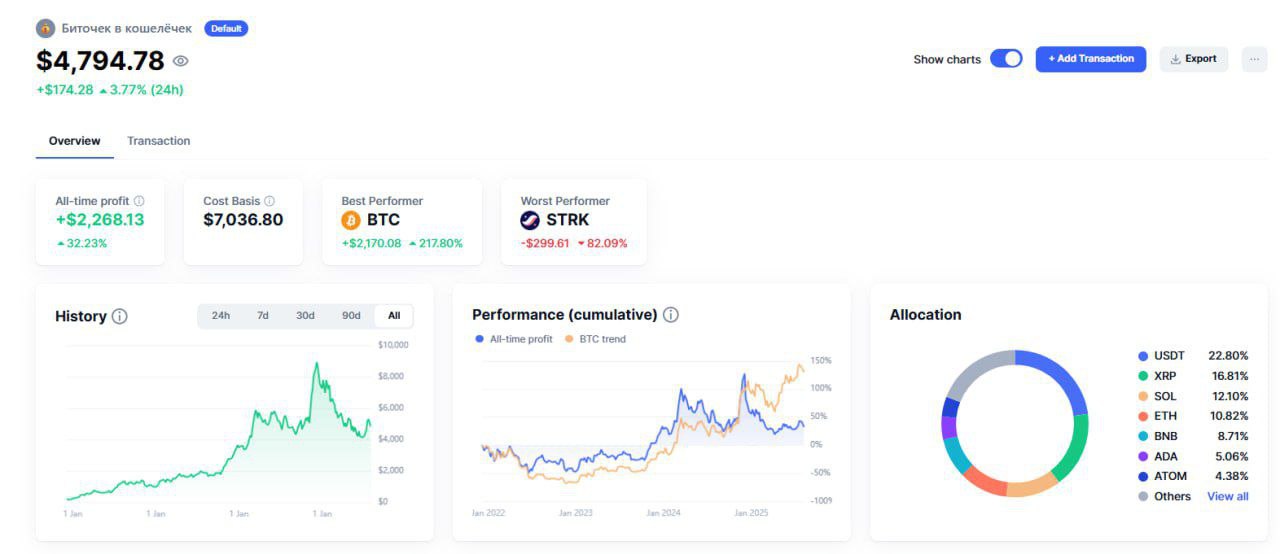Click the Add Transaction button
1280x554 pixels.
pyautogui.click(x=1091, y=59)
